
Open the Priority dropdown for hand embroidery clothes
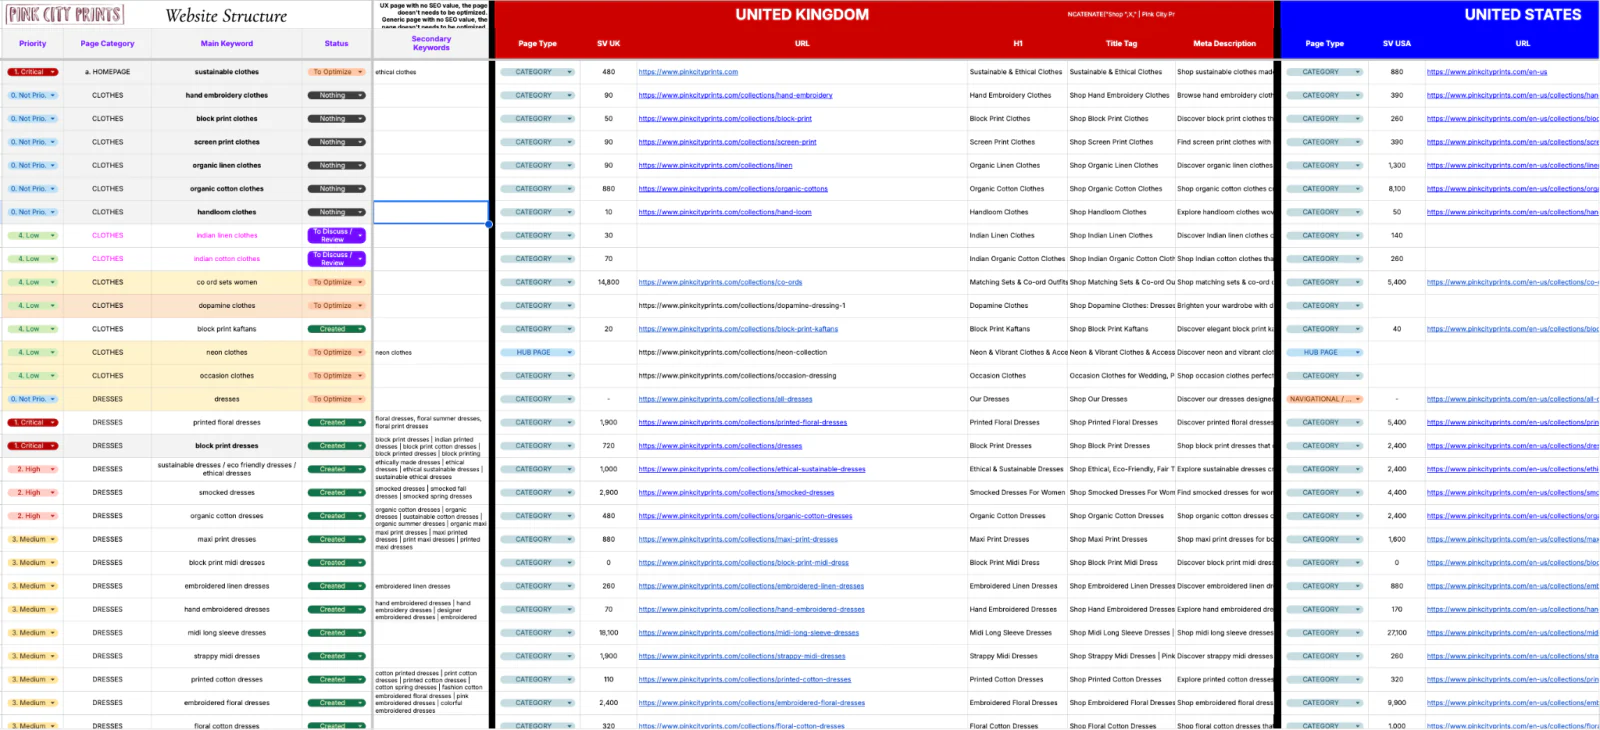[x=33, y=95]
